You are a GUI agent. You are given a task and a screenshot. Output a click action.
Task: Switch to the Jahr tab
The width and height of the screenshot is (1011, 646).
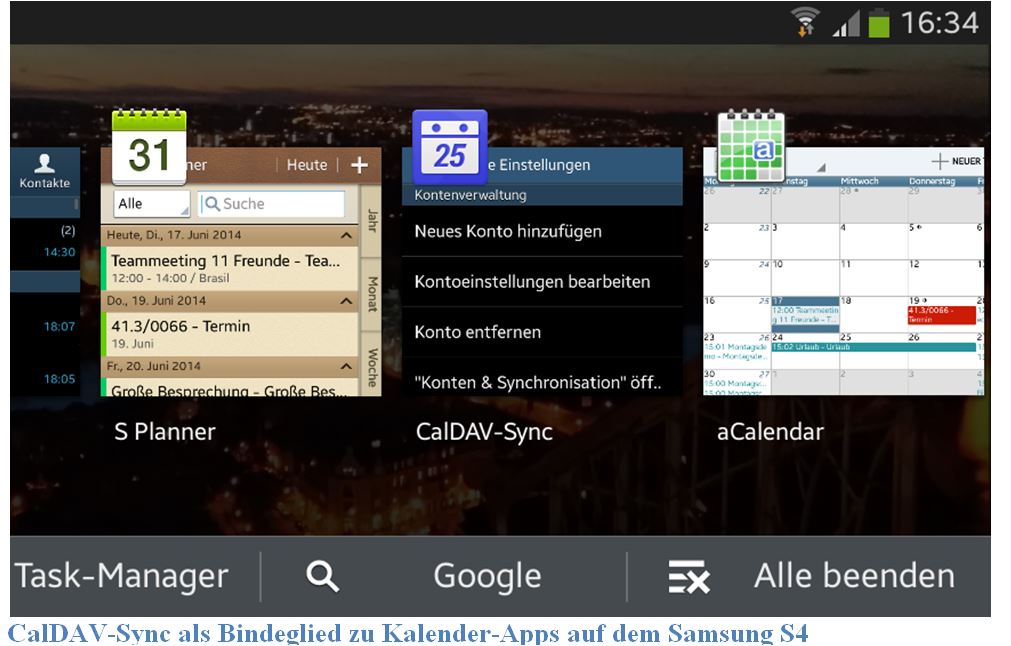371,218
